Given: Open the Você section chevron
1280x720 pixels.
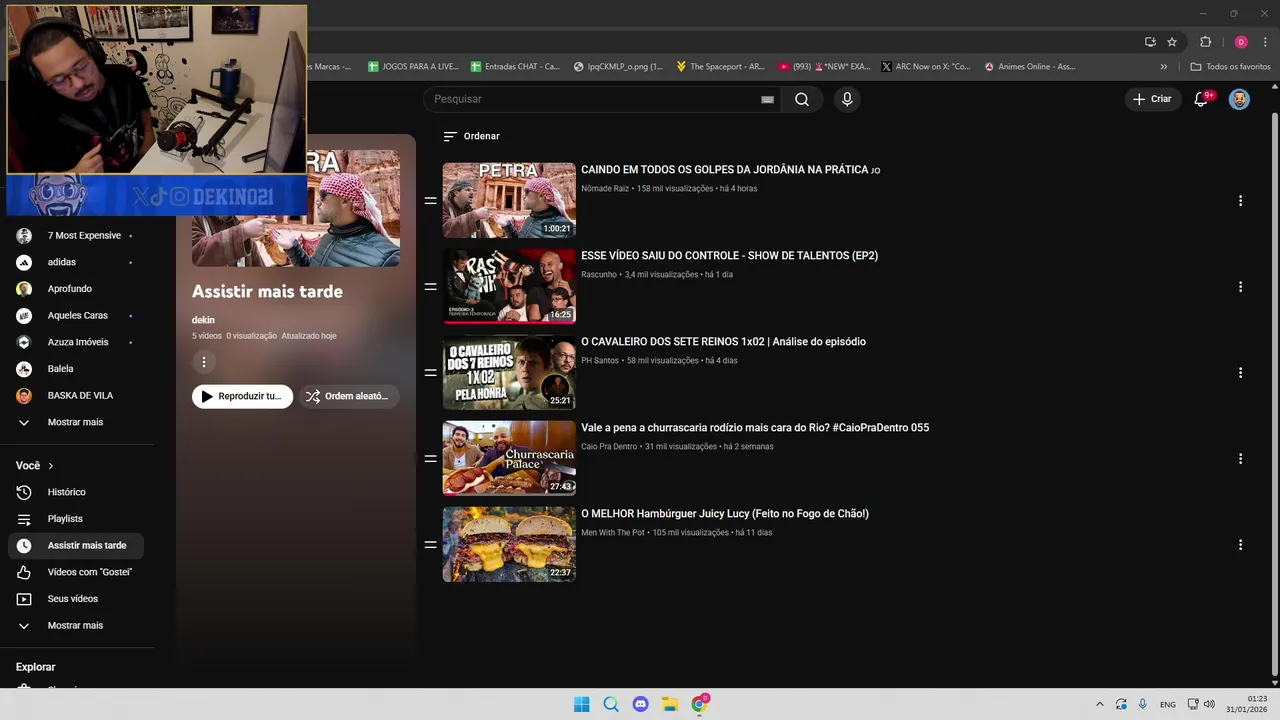Looking at the screenshot, I should pyautogui.click(x=51, y=466).
